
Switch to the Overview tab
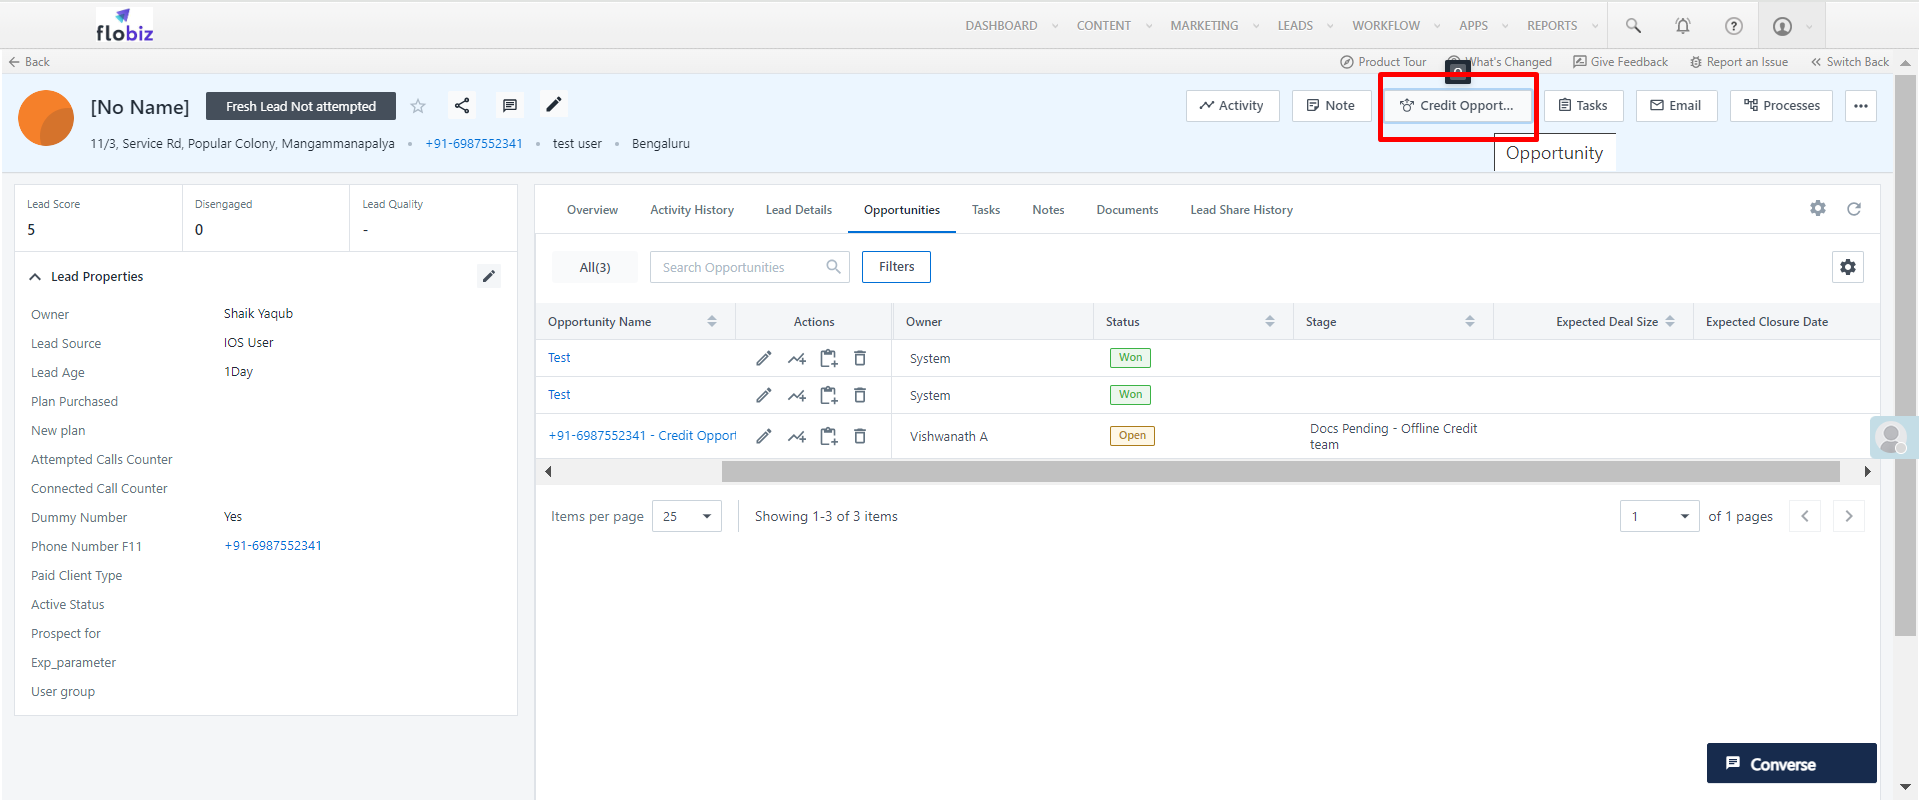pos(592,210)
